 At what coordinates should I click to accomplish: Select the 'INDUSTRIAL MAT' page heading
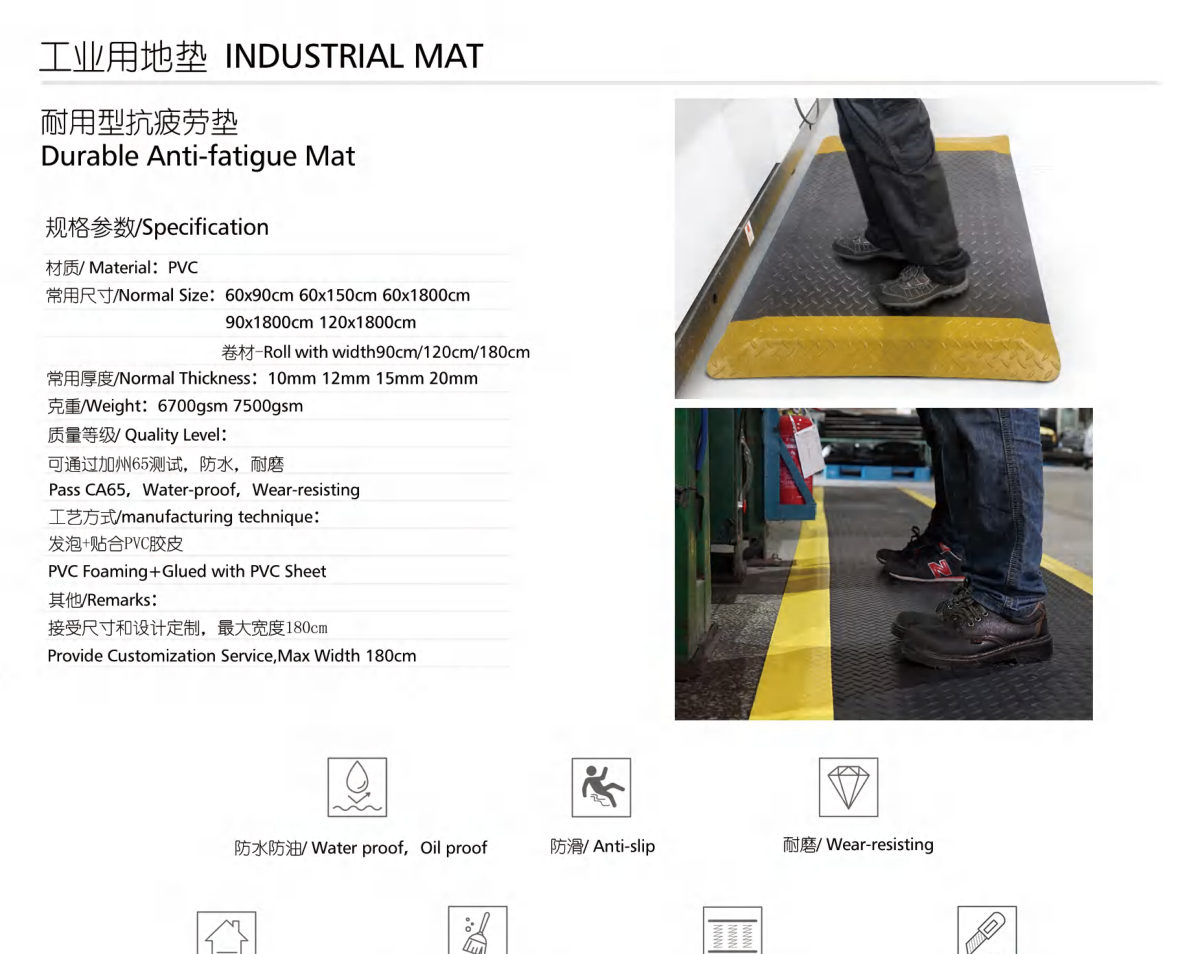point(354,57)
